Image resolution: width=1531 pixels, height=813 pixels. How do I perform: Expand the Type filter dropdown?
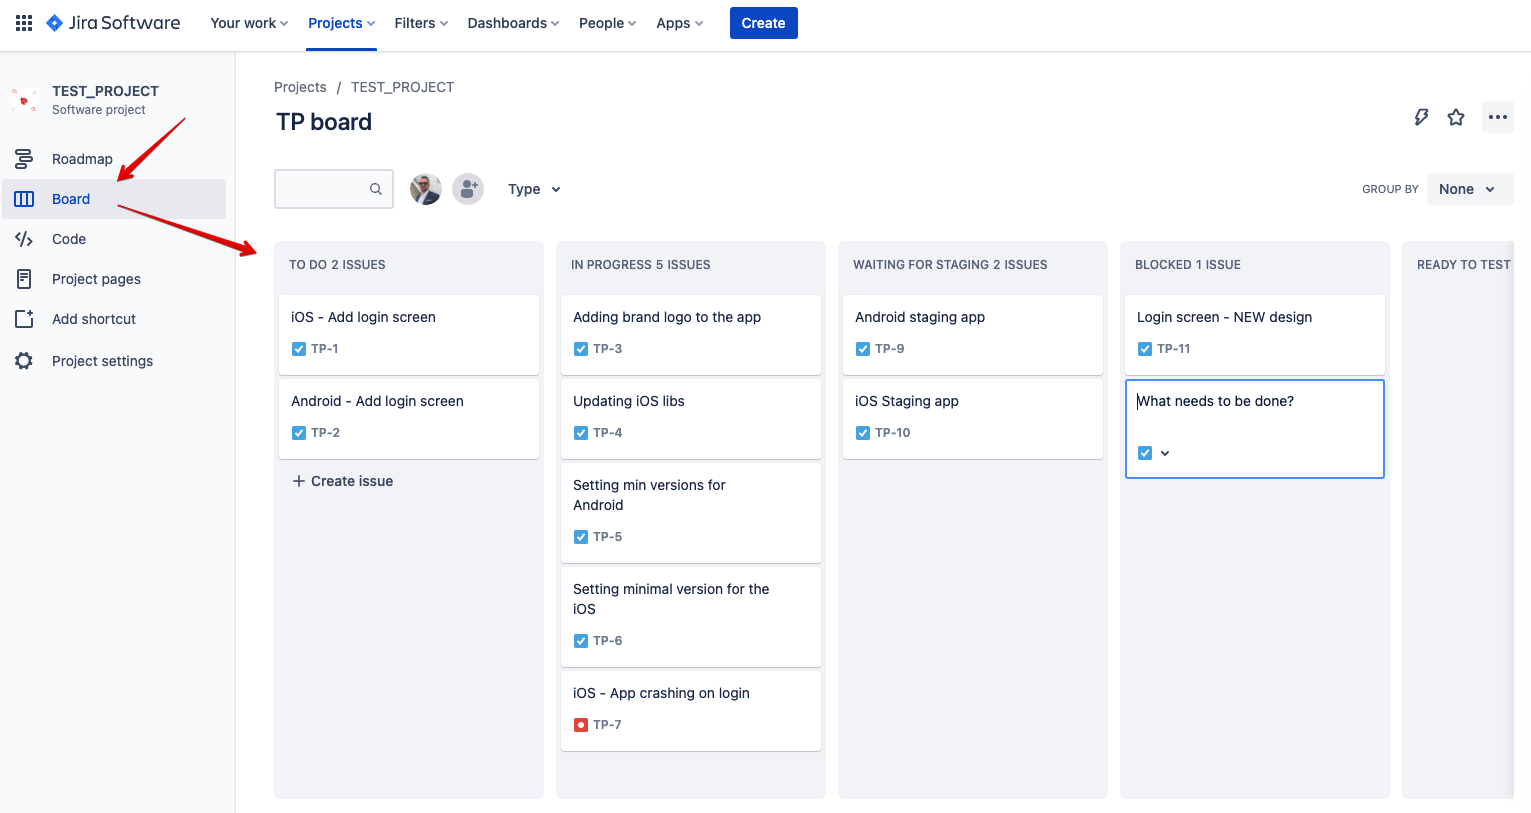(x=534, y=189)
